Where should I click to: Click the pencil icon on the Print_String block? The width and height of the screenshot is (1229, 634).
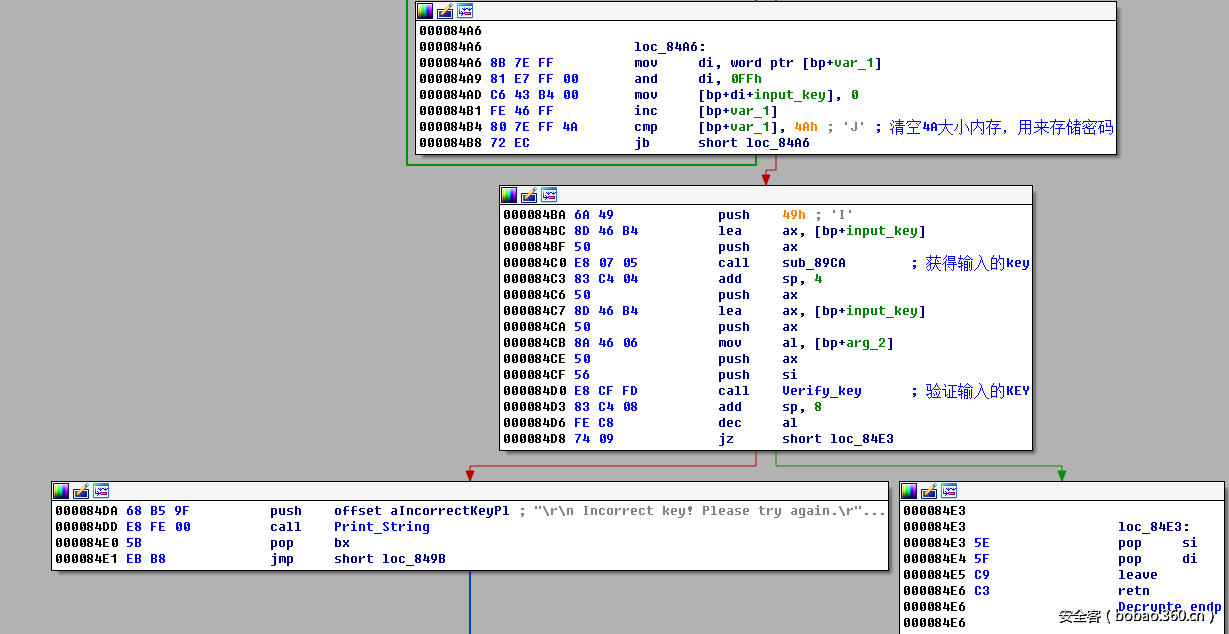[81, 491]
